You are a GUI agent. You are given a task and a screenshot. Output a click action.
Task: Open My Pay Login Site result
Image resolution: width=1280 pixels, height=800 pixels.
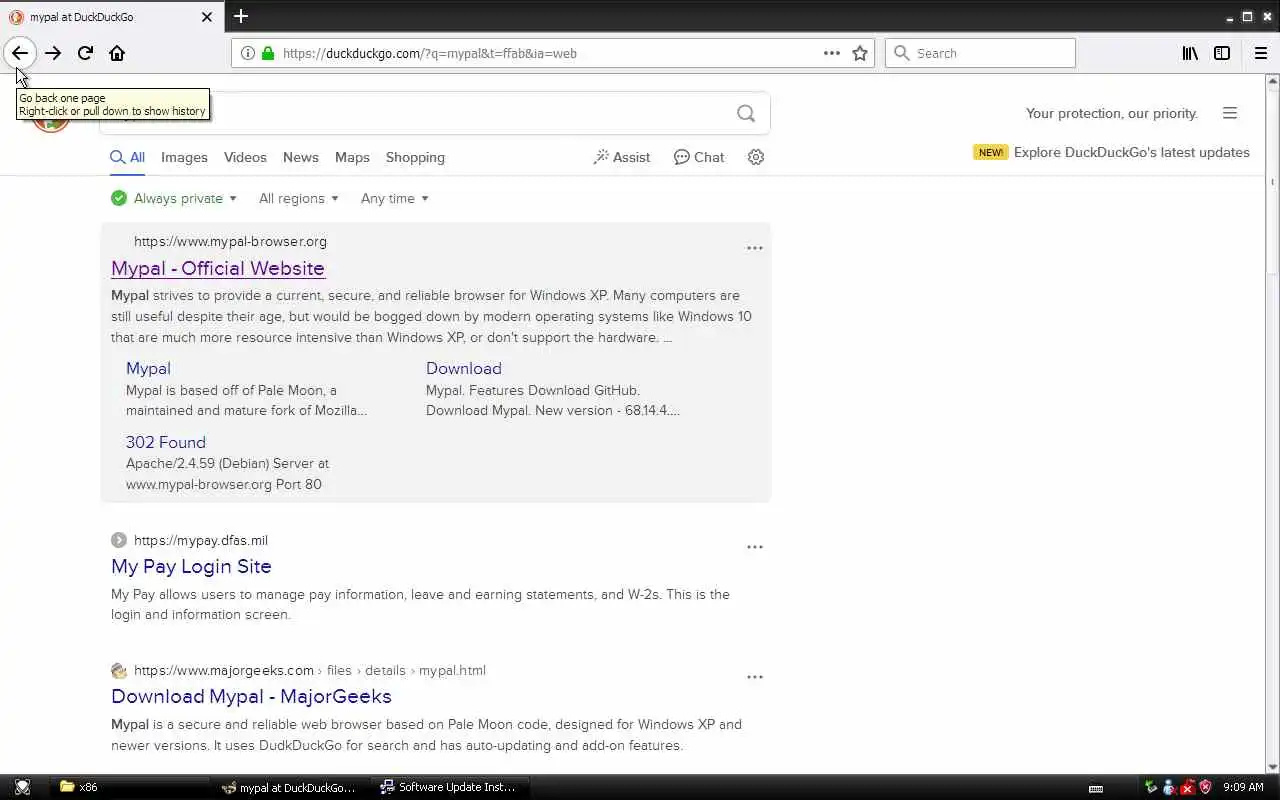[x=191, y=566]
